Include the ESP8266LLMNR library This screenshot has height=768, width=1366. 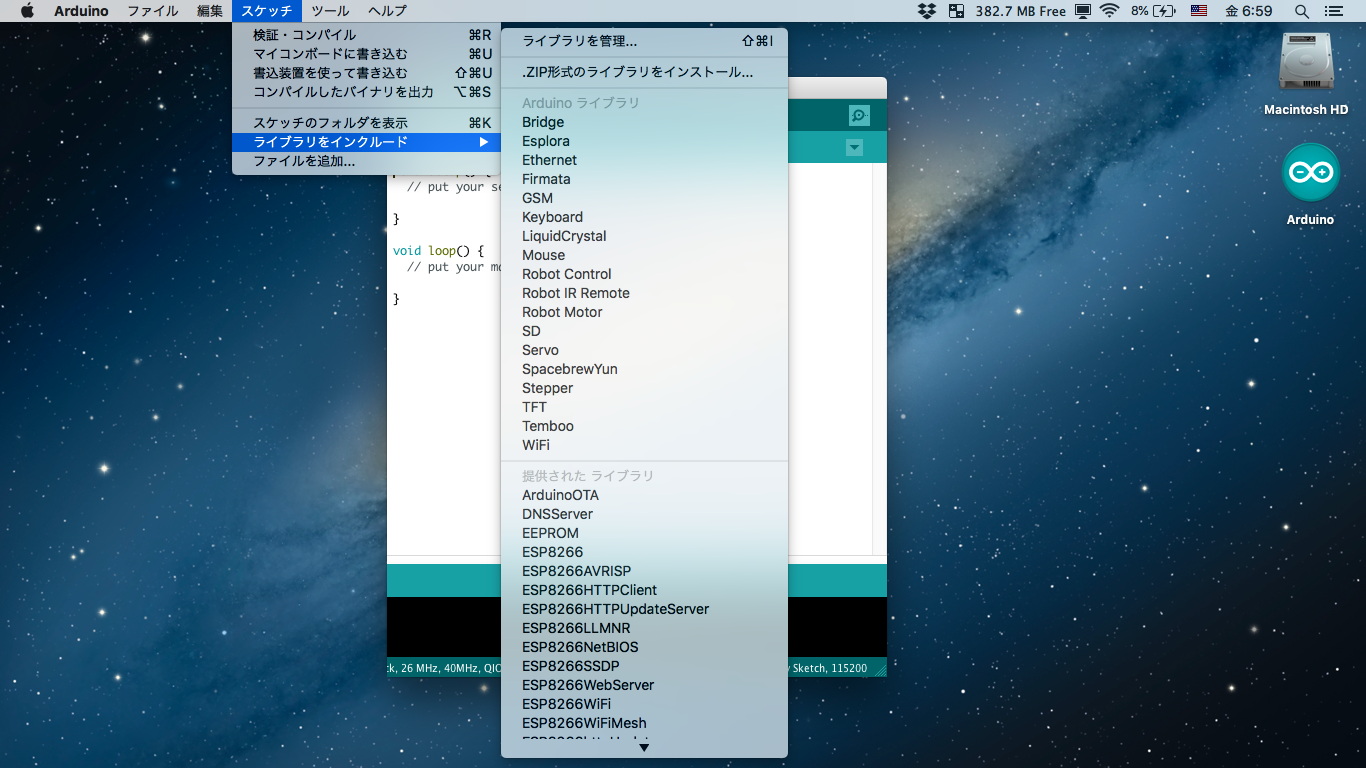pos(644,628)
